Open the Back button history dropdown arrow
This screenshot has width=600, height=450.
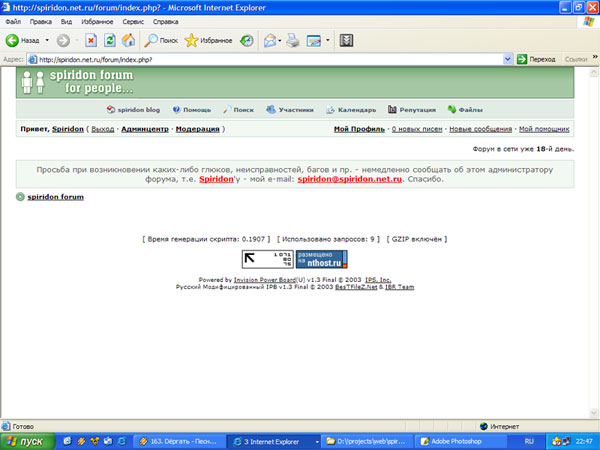coord(47,40)
